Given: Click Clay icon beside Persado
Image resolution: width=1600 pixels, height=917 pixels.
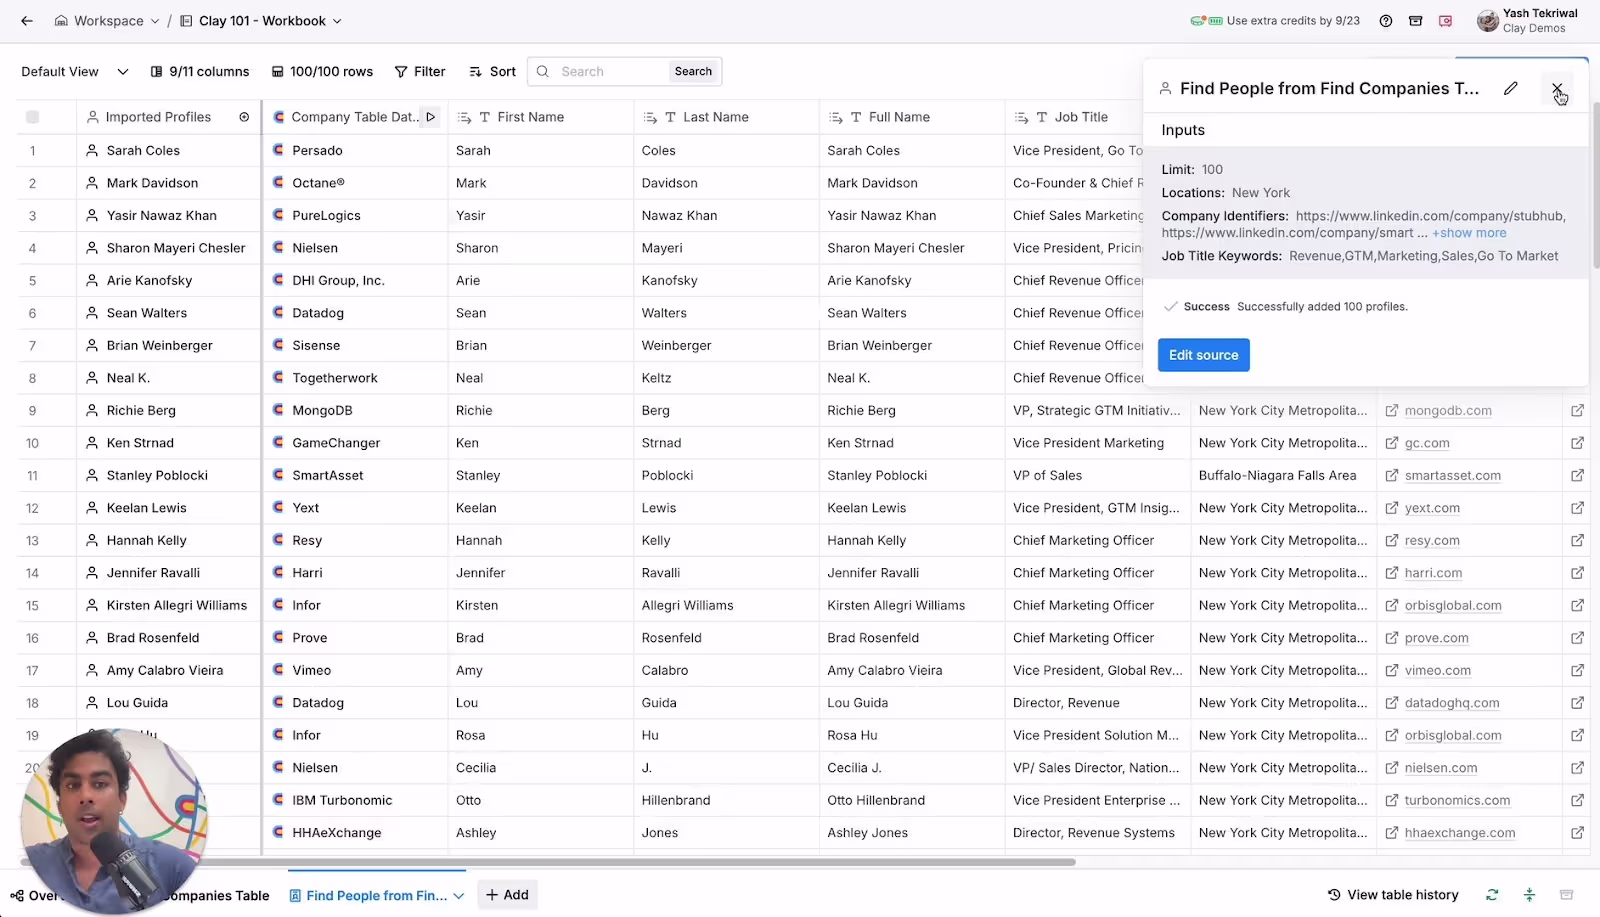Looking at the screenshot, I should click(278, 150).
